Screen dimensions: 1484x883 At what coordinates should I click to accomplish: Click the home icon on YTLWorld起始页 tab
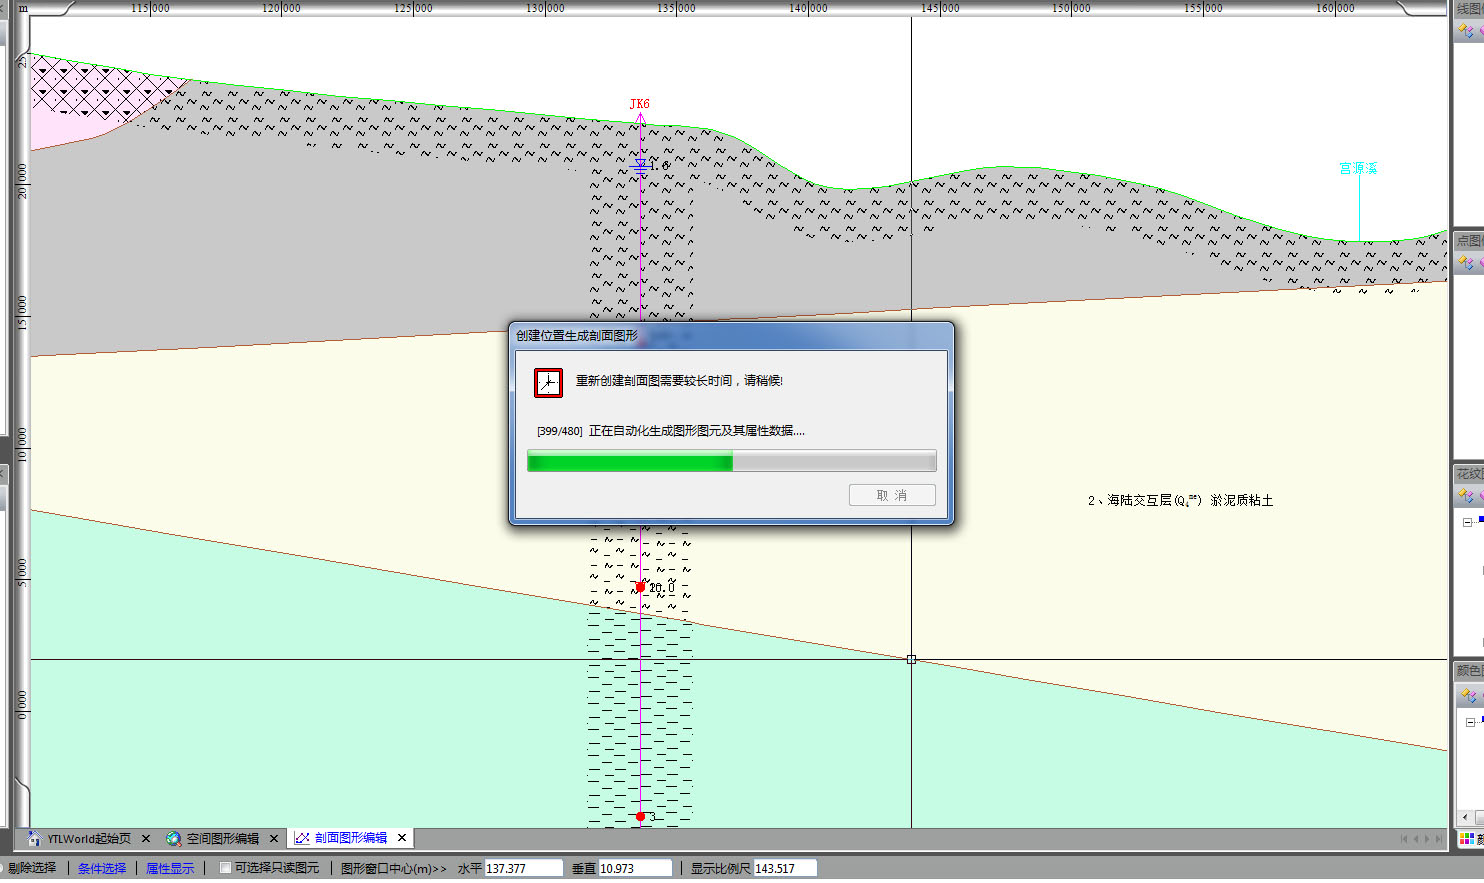(x=35, y=838)
